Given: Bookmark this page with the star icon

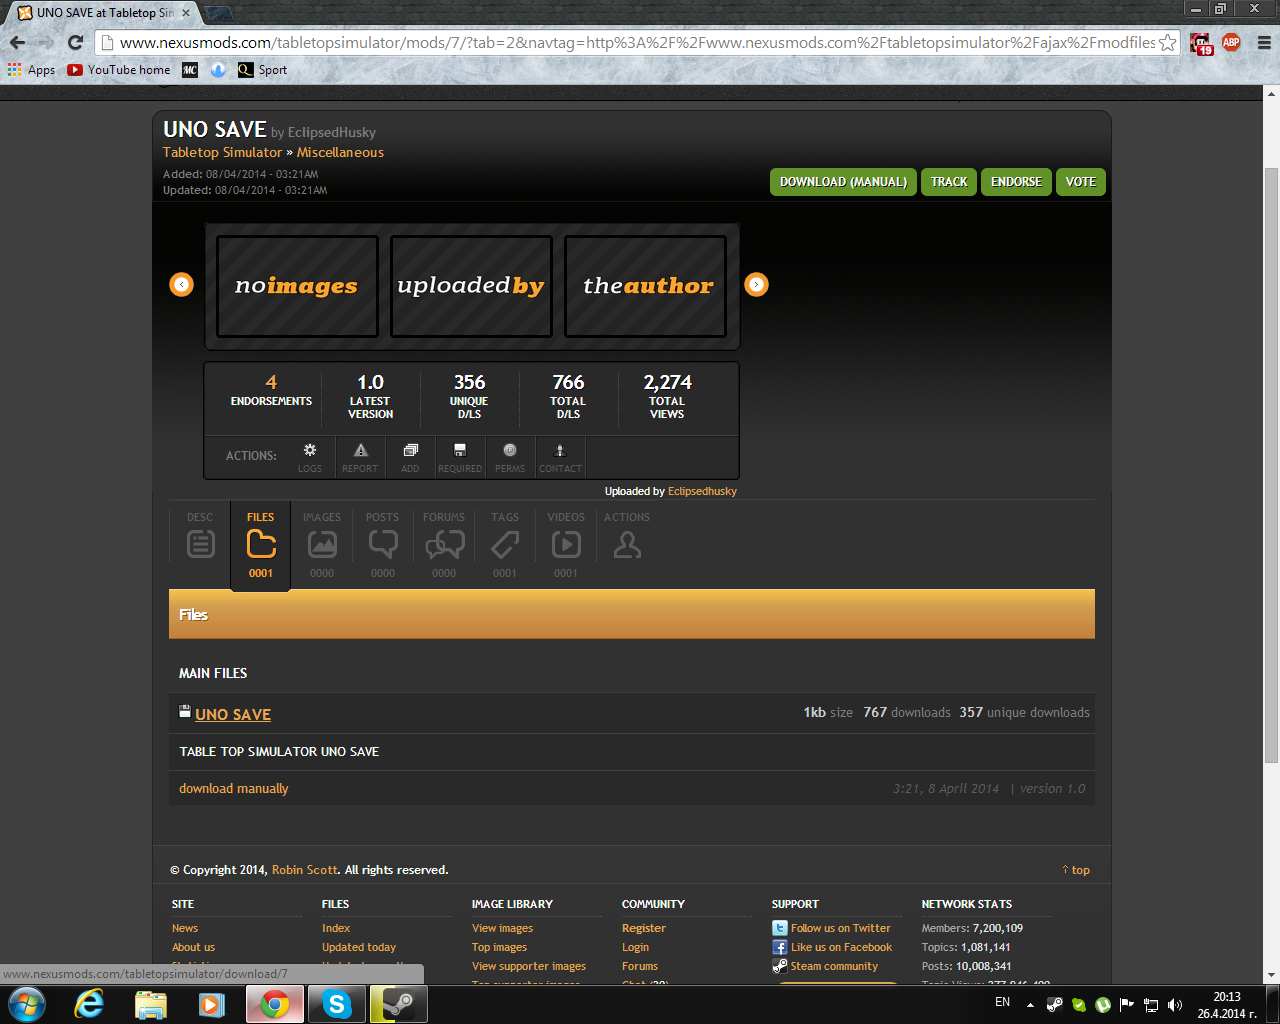Looking at the screenshot, I should click(1168, 43).
